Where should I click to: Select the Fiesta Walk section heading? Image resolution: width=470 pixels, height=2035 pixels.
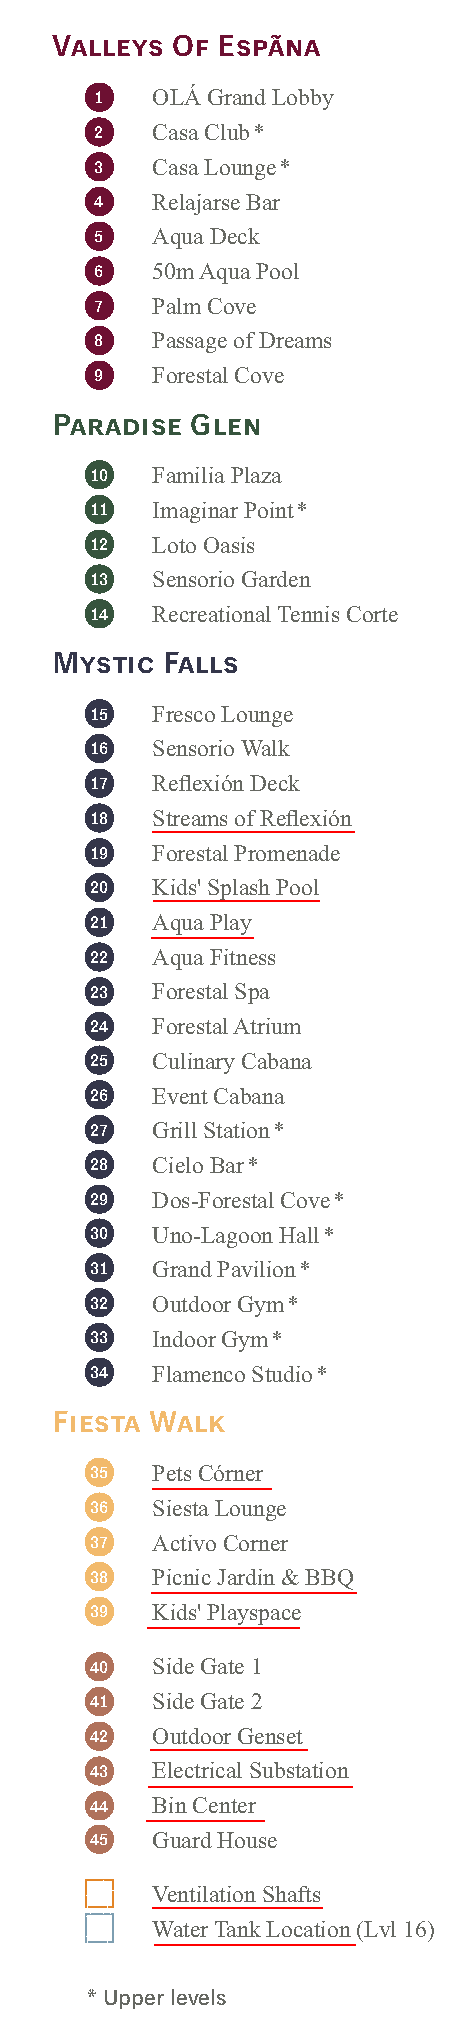tap(139, 1422)
